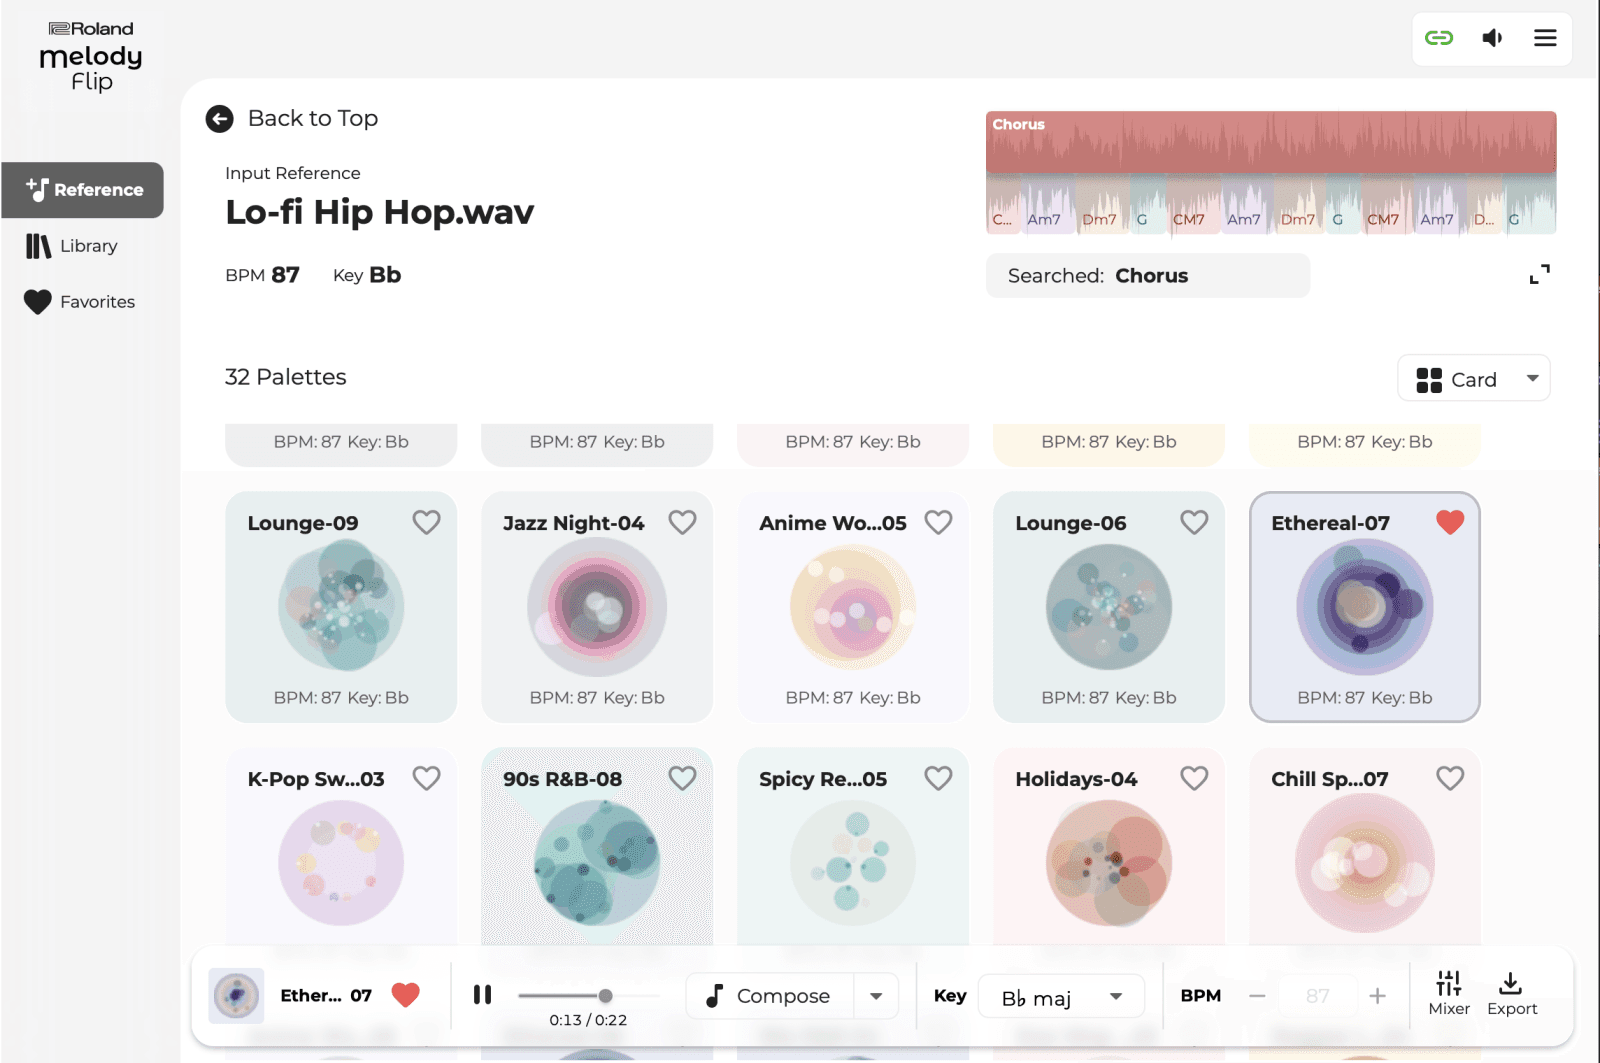This screenshot has height=1063, width=1600.
Task: Select the Jazz Night-04 palette orb
Action: pyautogui.click(x=597, y=607)
